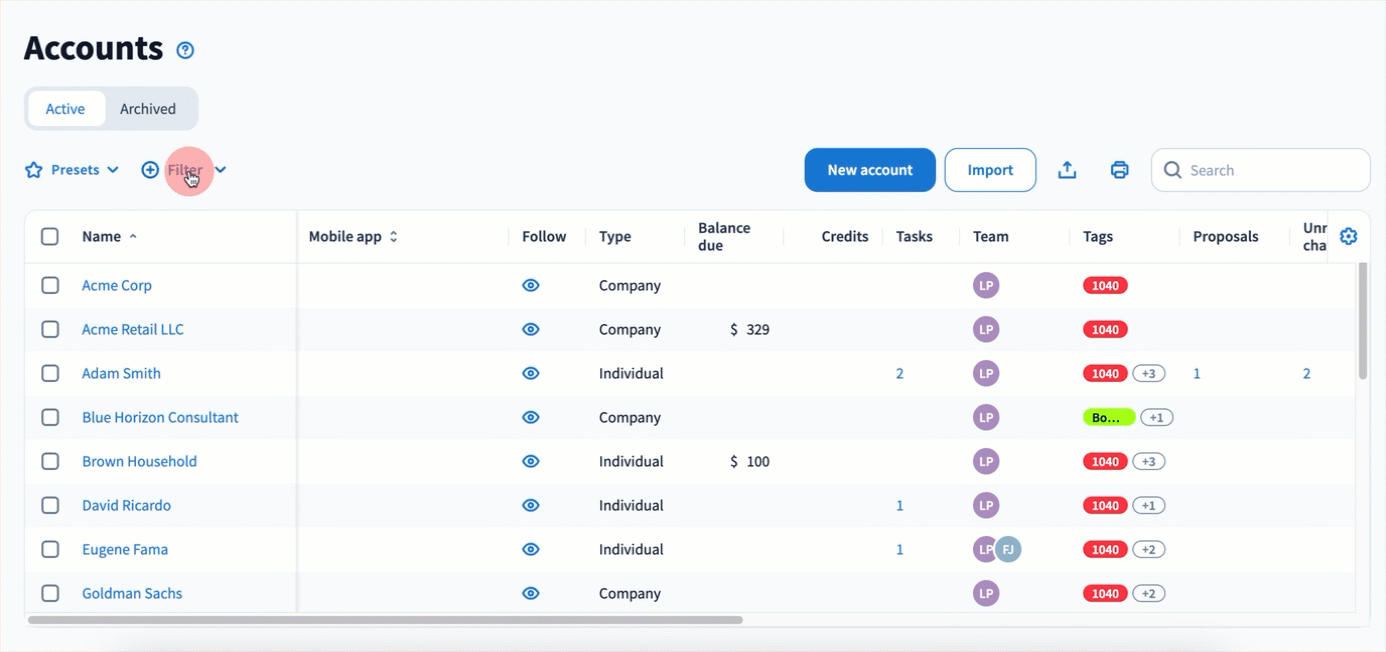Toggle the follow eye for Acme Retail LLC
The image size is (1386, 652).
click(x=531, y=329)
